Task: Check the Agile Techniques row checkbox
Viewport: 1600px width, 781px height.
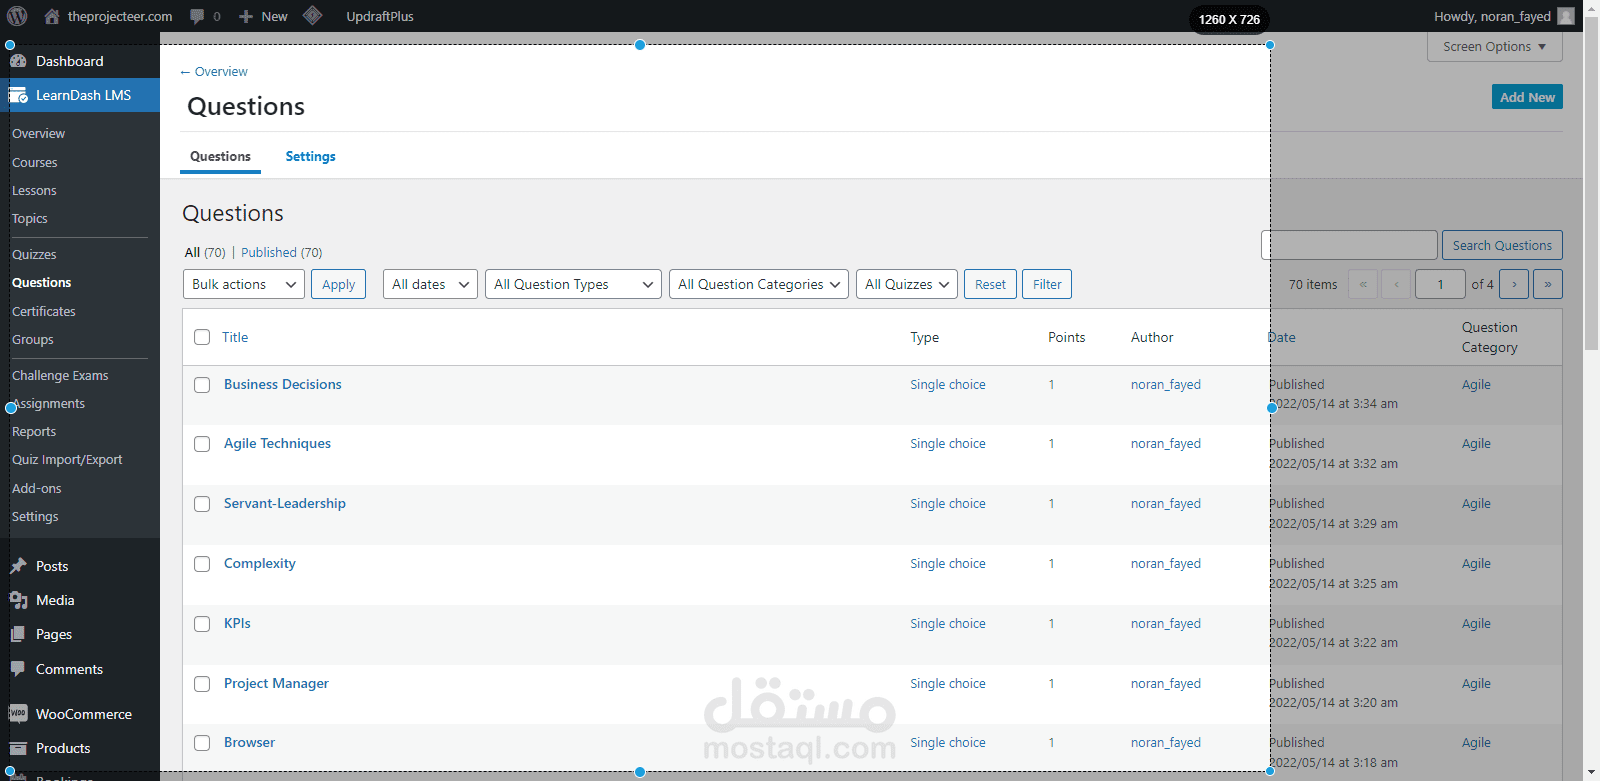Action: coord(202,444)
